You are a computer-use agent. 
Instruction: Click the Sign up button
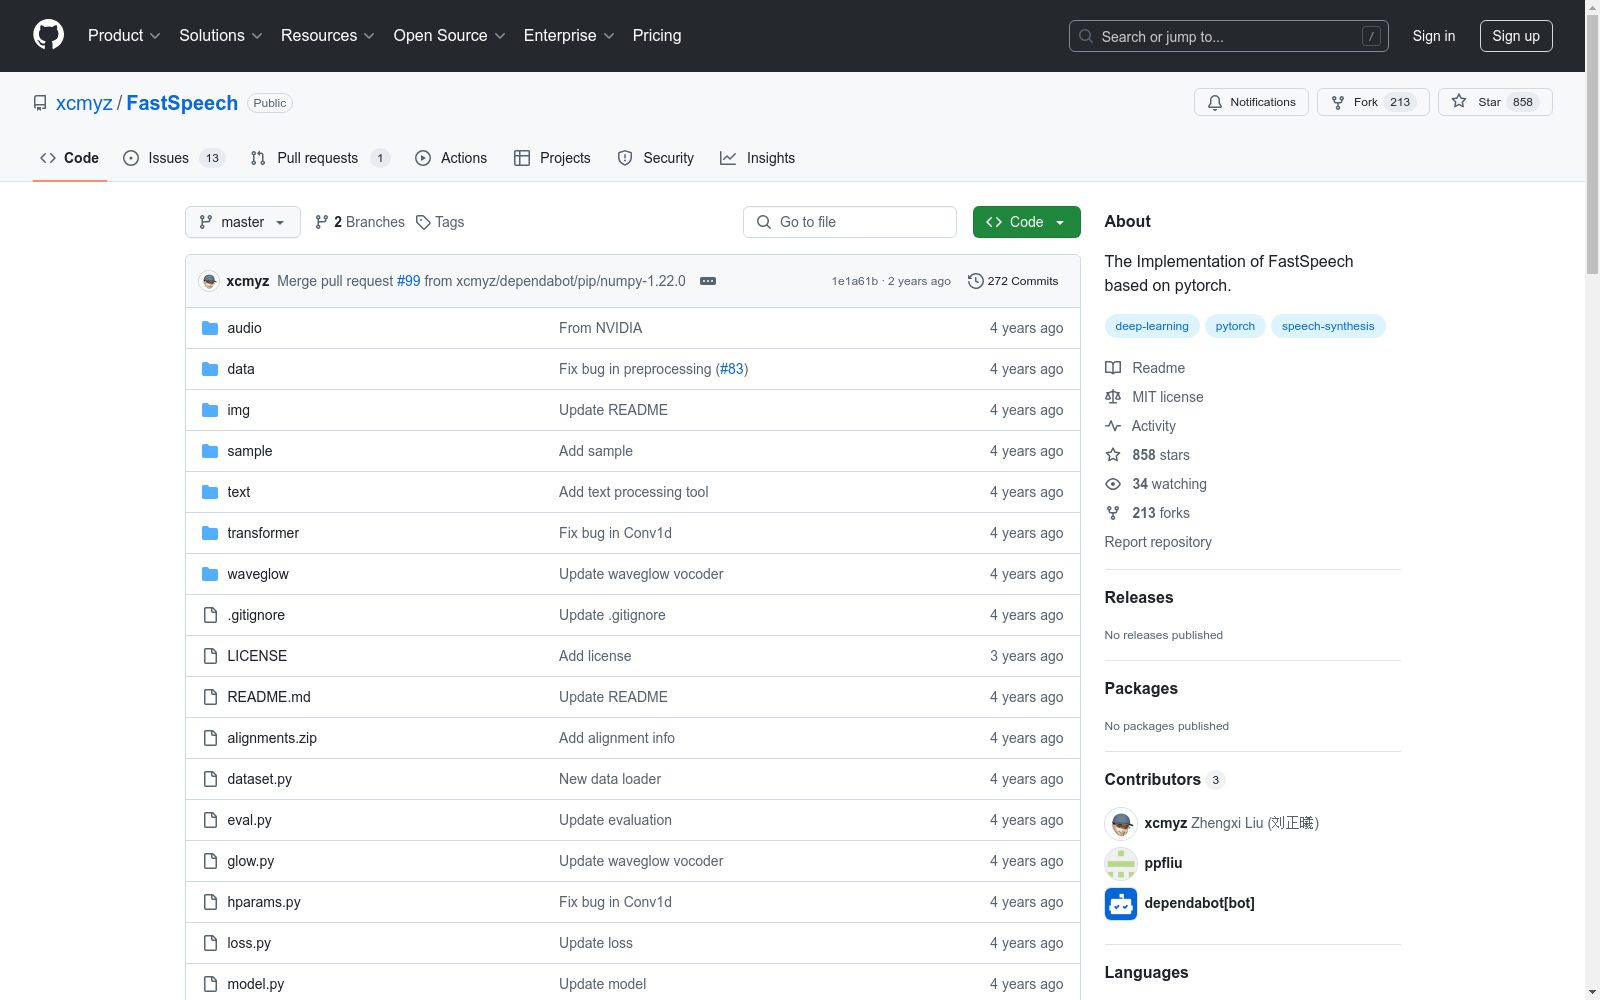[x=1516, y=36]
